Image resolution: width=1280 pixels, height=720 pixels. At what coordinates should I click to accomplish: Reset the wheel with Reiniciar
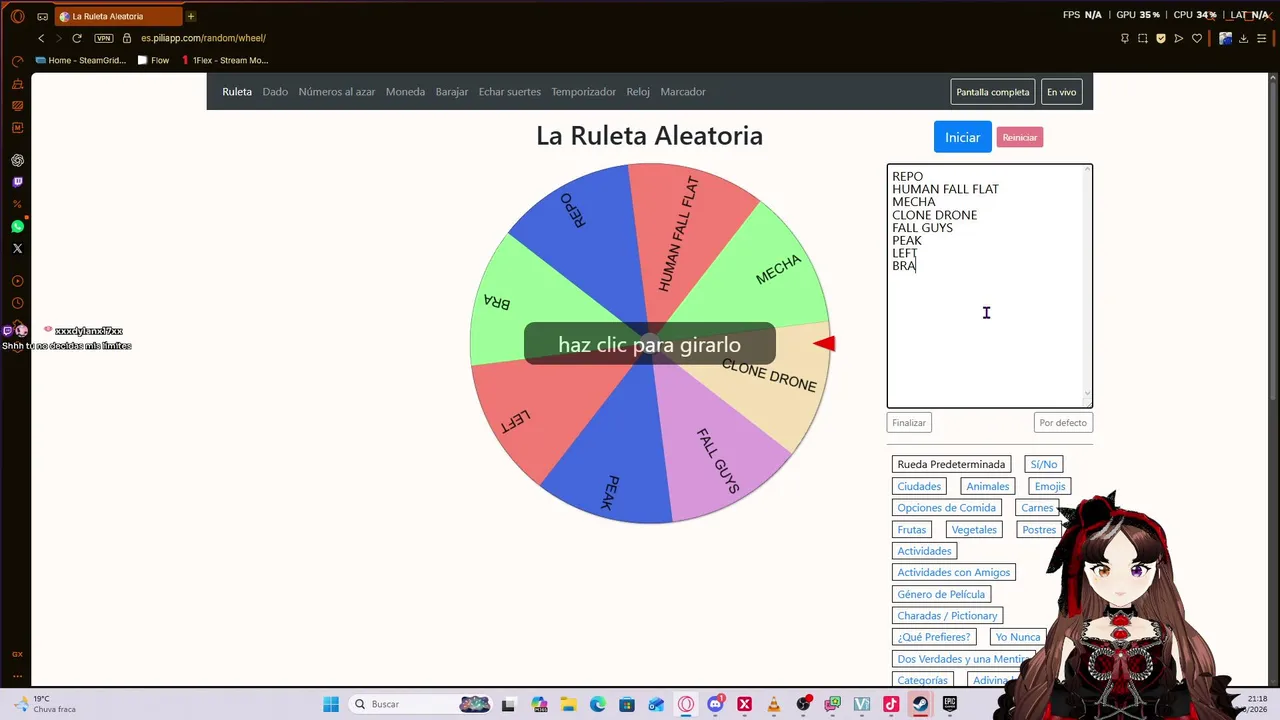(1020, 137)
